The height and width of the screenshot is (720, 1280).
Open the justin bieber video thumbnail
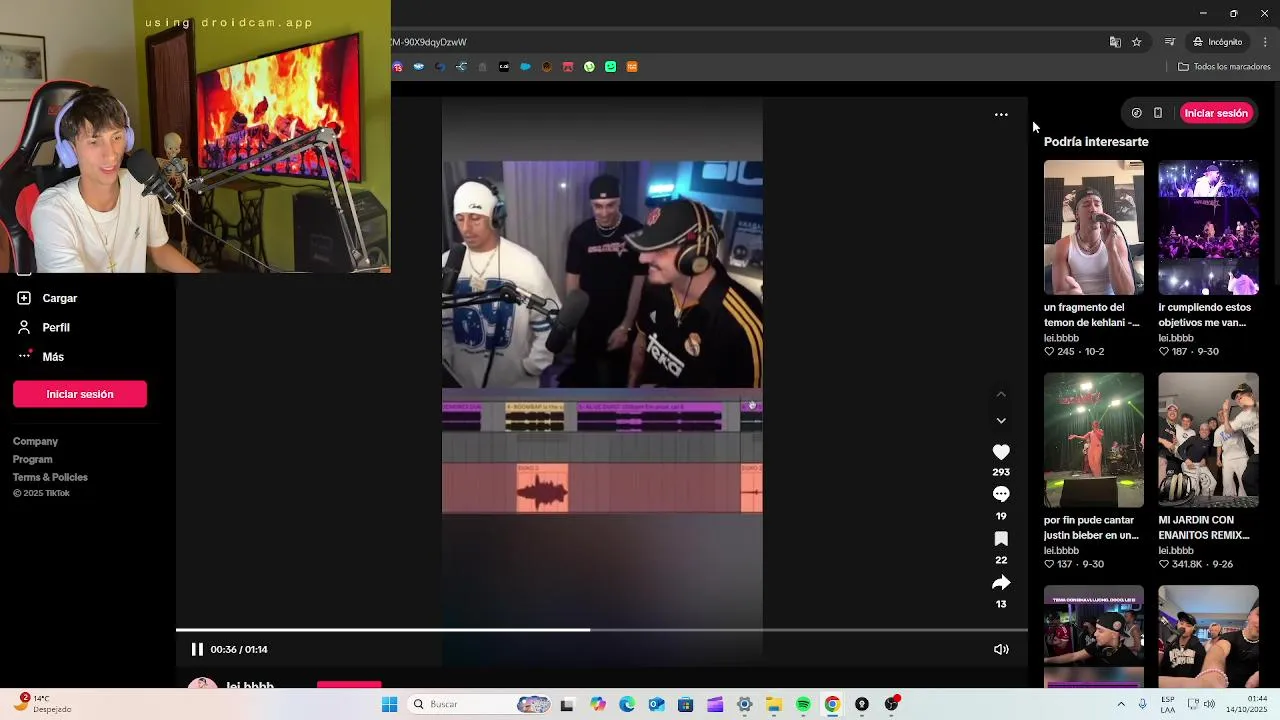1094,440
